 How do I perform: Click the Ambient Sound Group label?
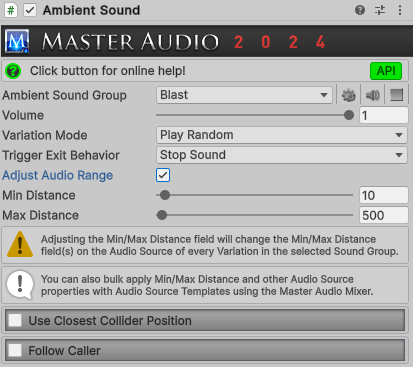click(64, 95)
